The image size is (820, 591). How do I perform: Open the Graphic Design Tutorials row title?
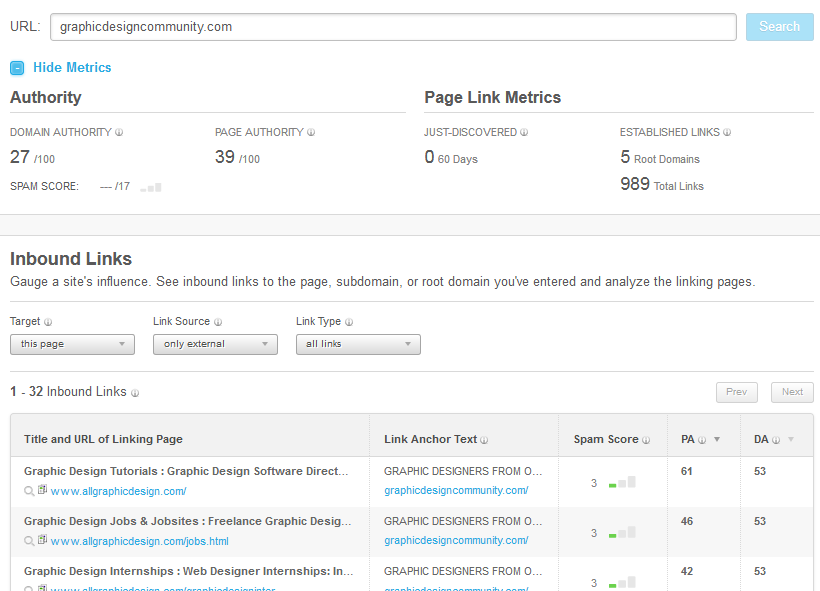pos(186,471)
